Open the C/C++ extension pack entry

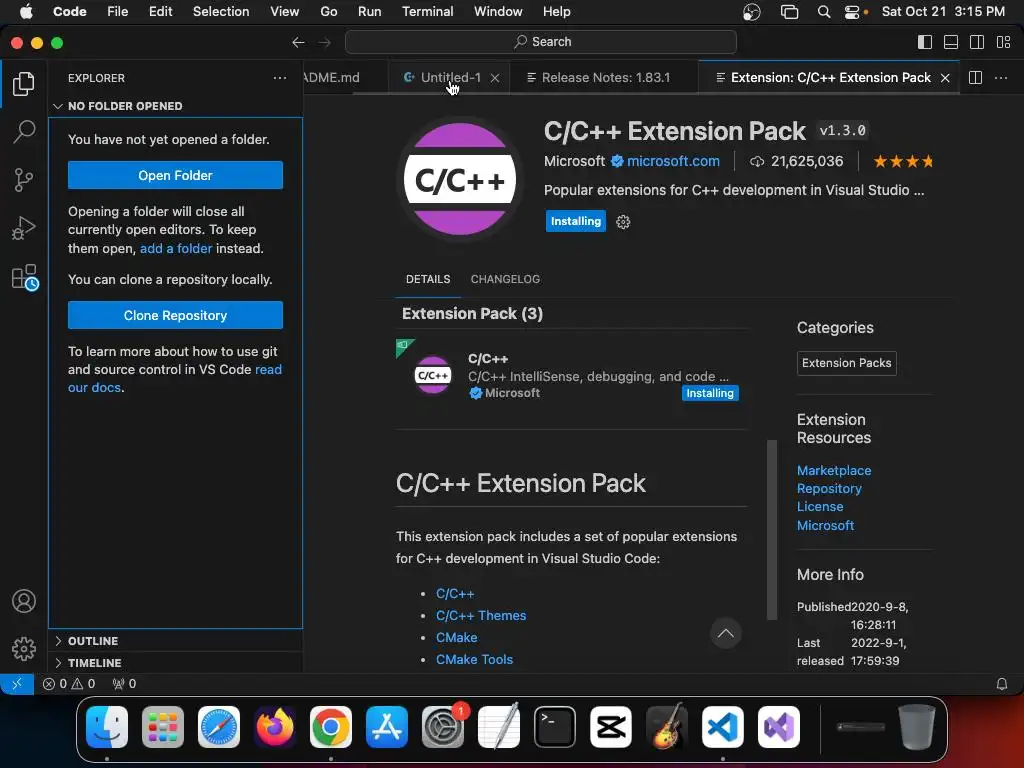571,376
